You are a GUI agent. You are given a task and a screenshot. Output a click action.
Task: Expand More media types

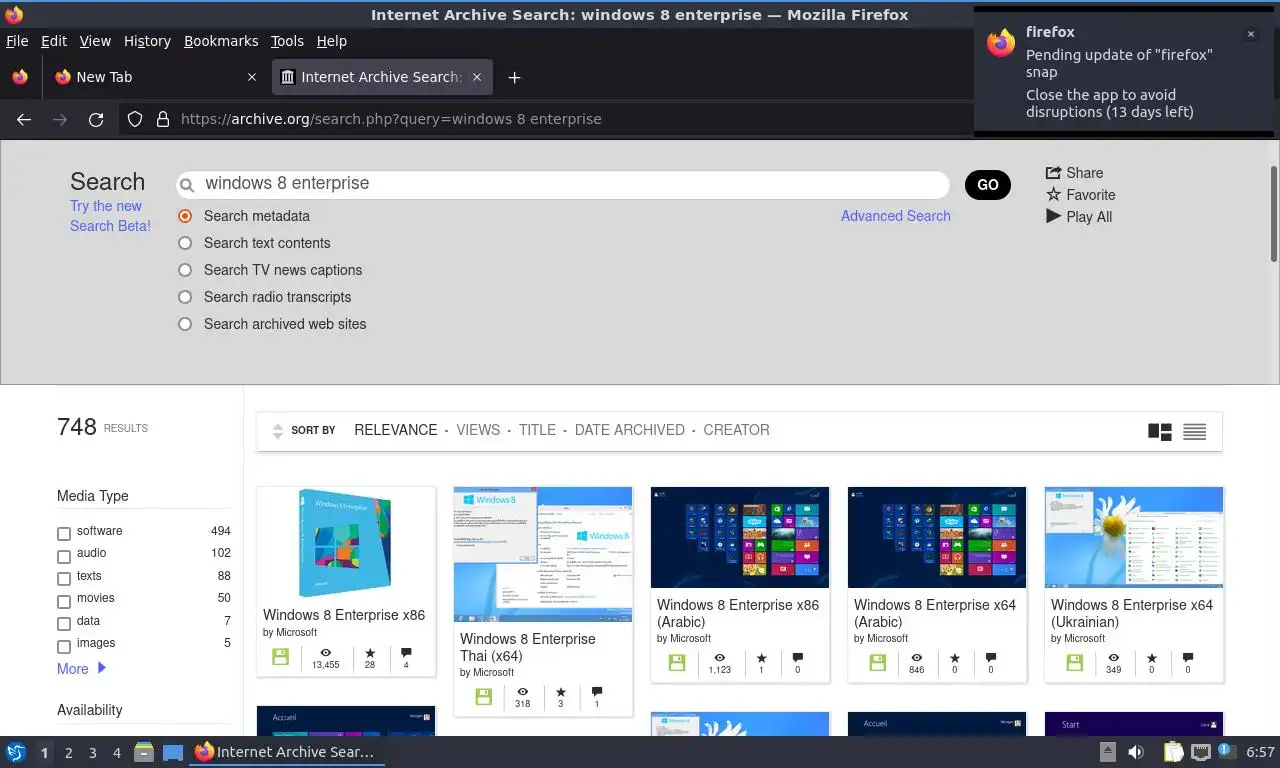pos(81,669)
